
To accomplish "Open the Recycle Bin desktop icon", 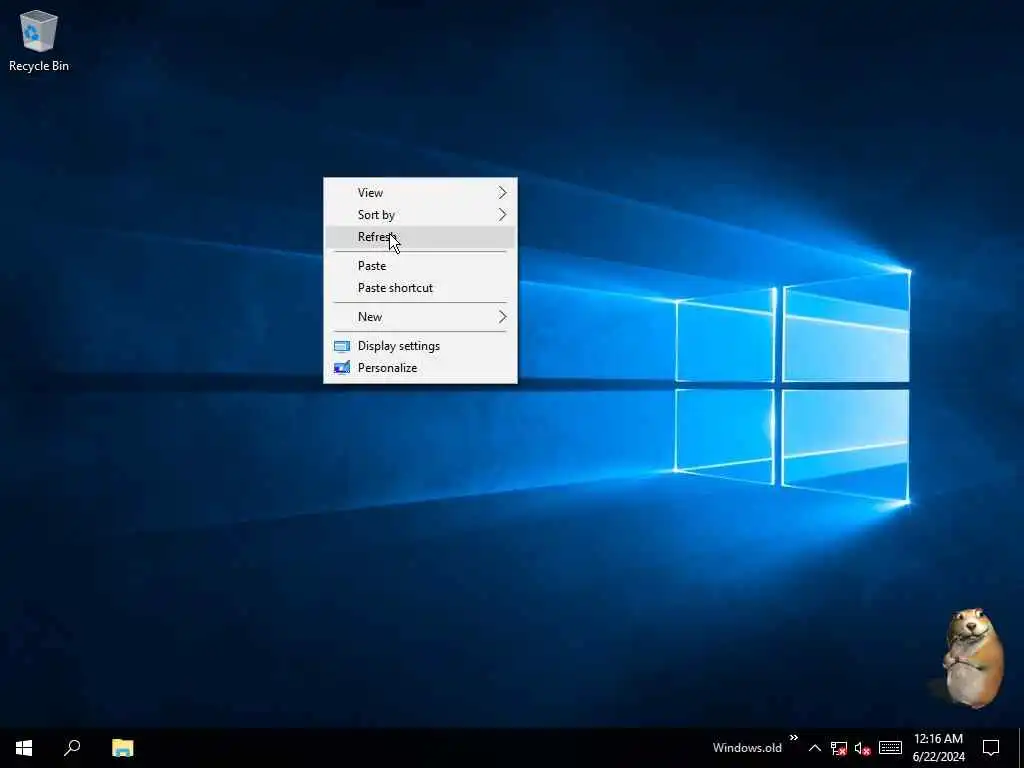I will 39,40.
